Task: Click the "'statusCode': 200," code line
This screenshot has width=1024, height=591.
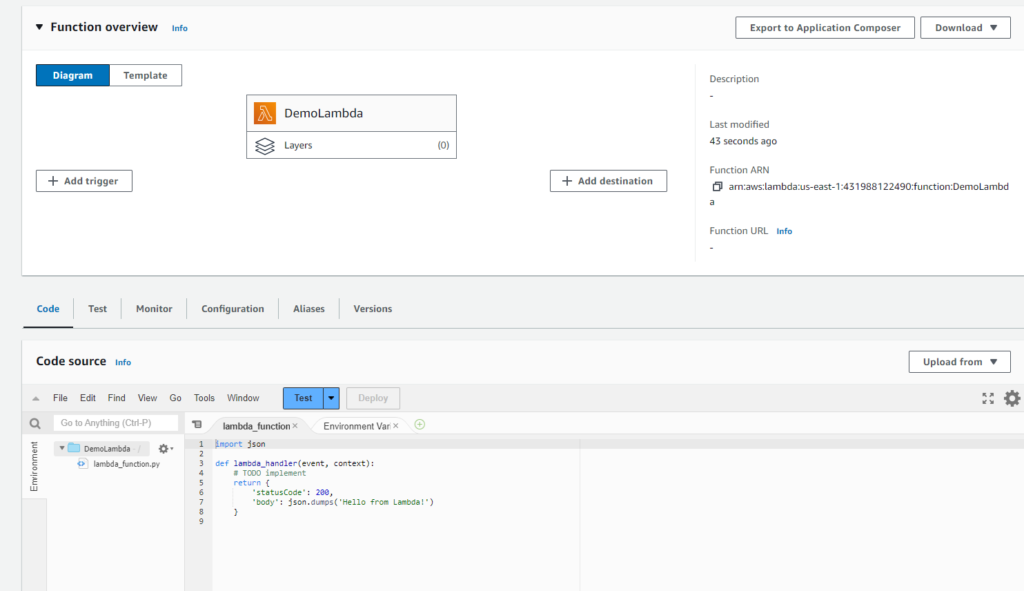Action: pyautogui.click(x=293, y=492)
